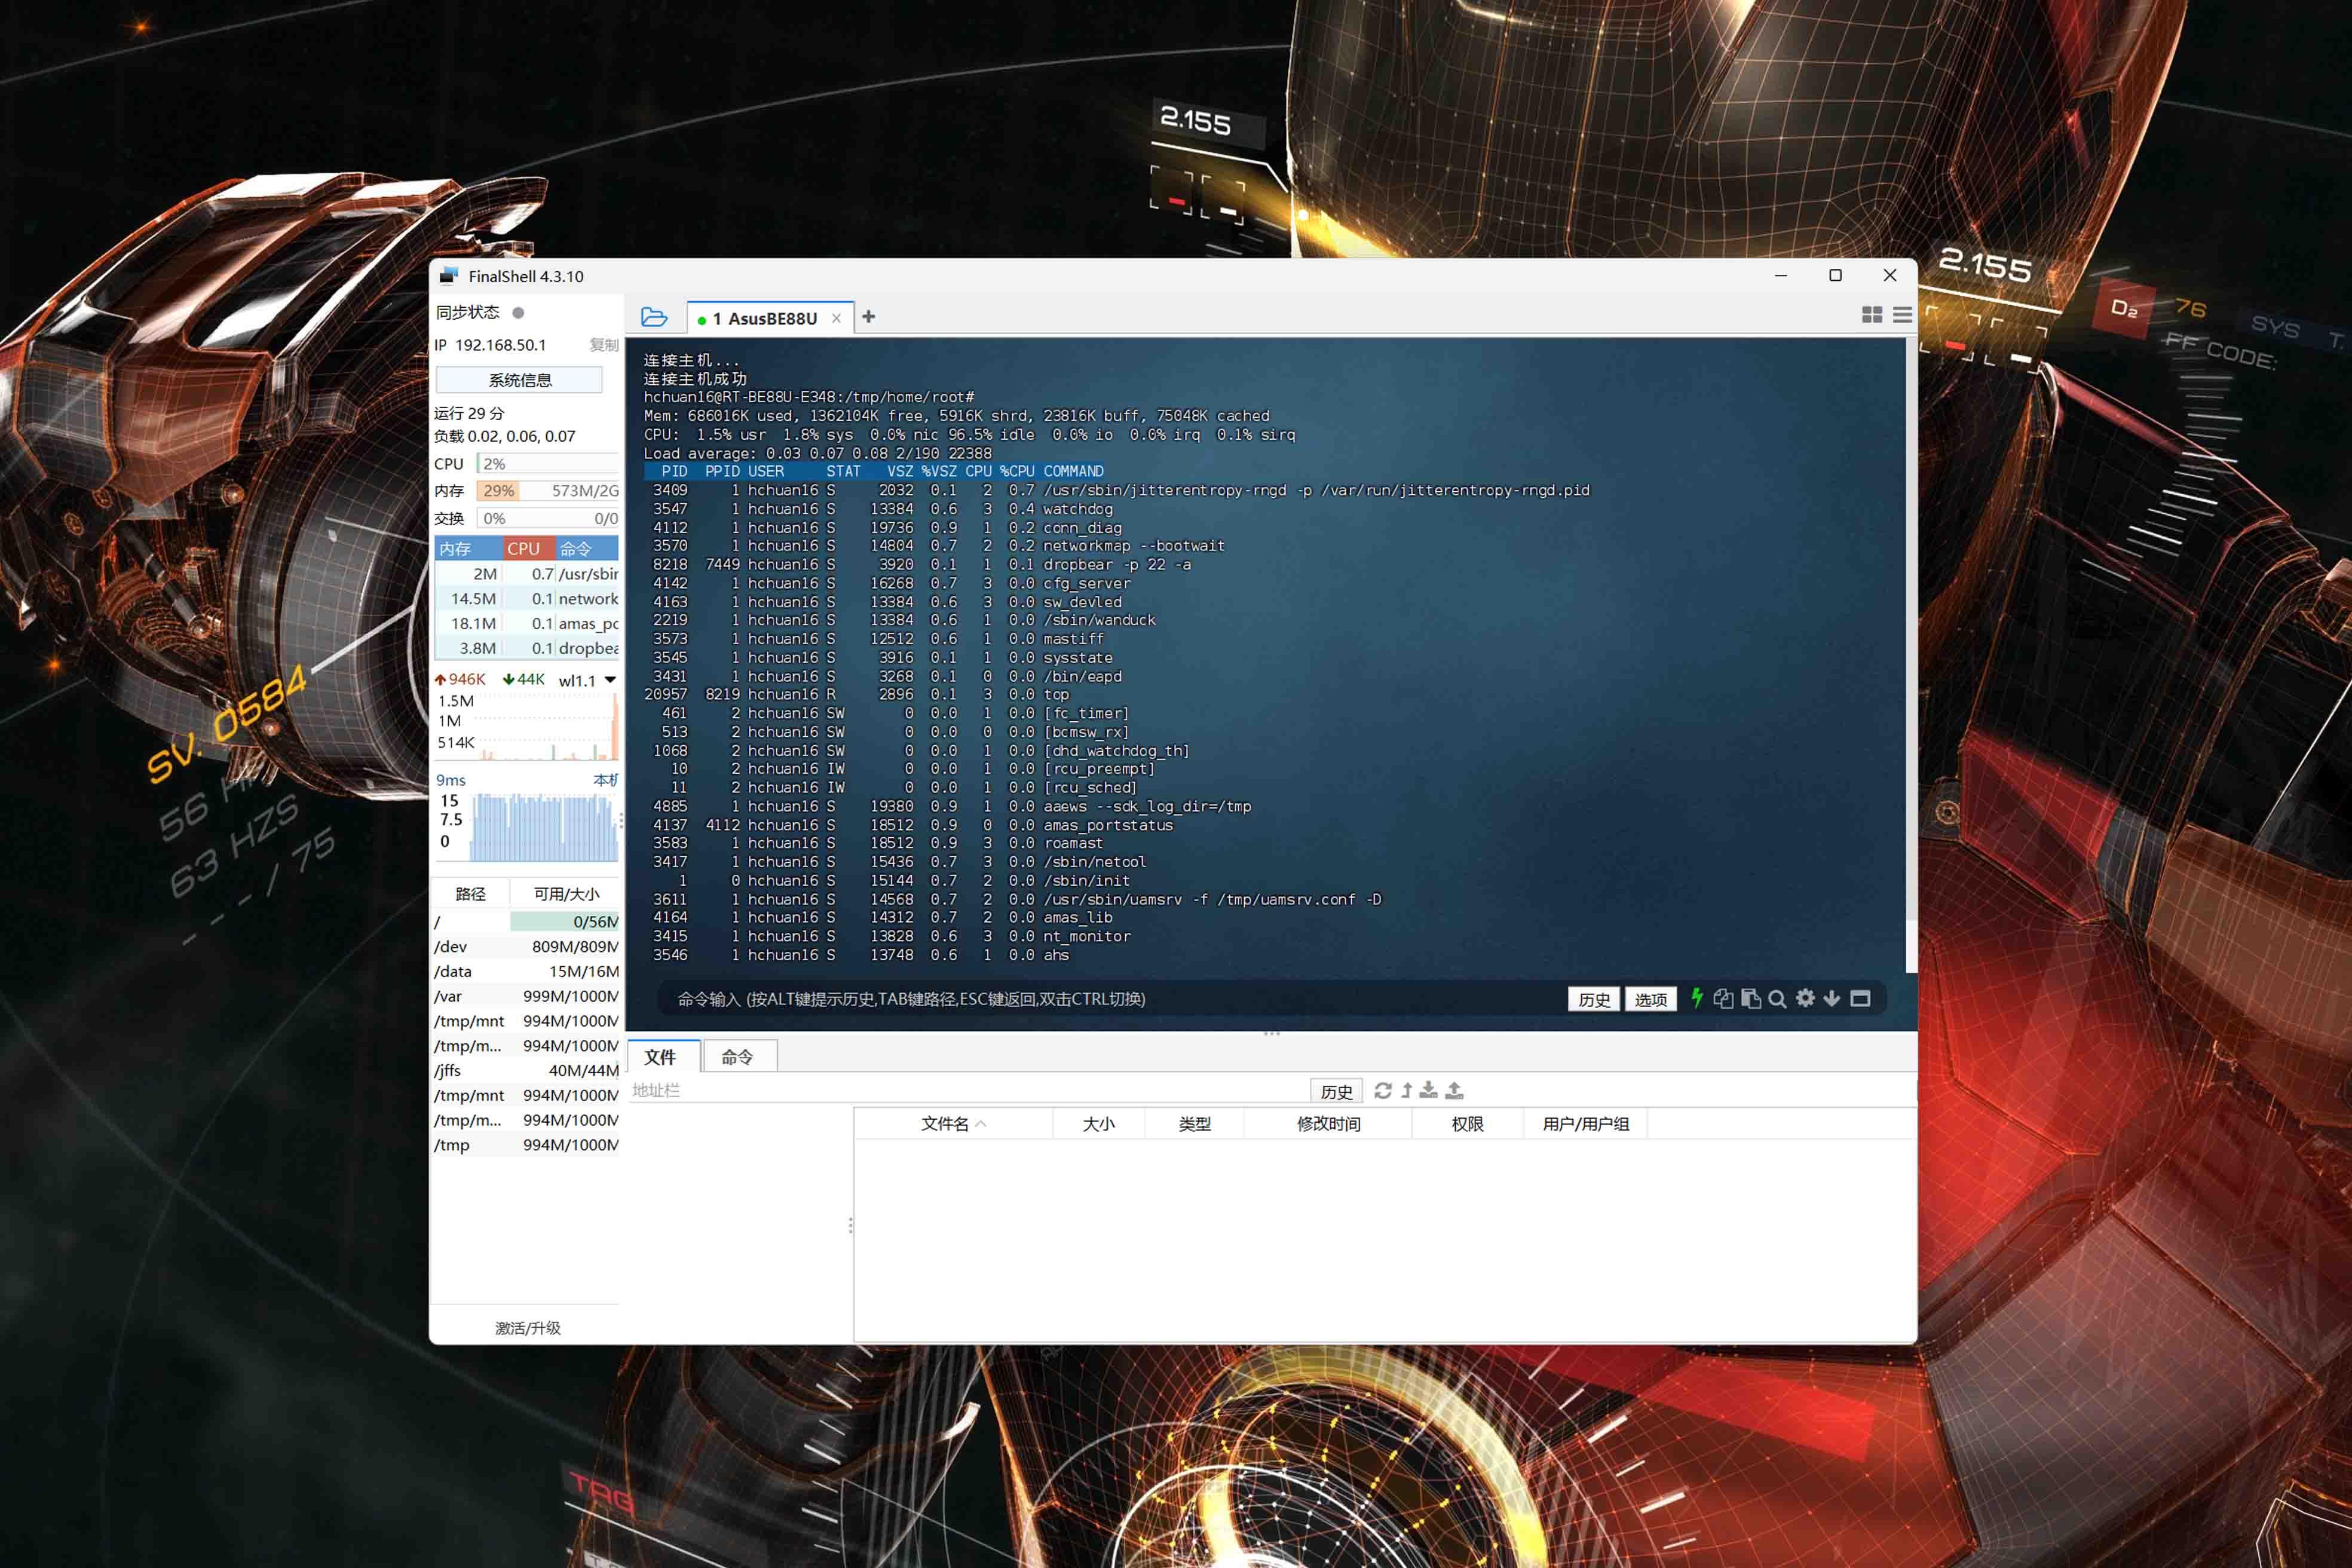Click the scroll-to-bottom arrow icon
The width and height of the screenshot is (2352, 1568).
pos(1832,998)
